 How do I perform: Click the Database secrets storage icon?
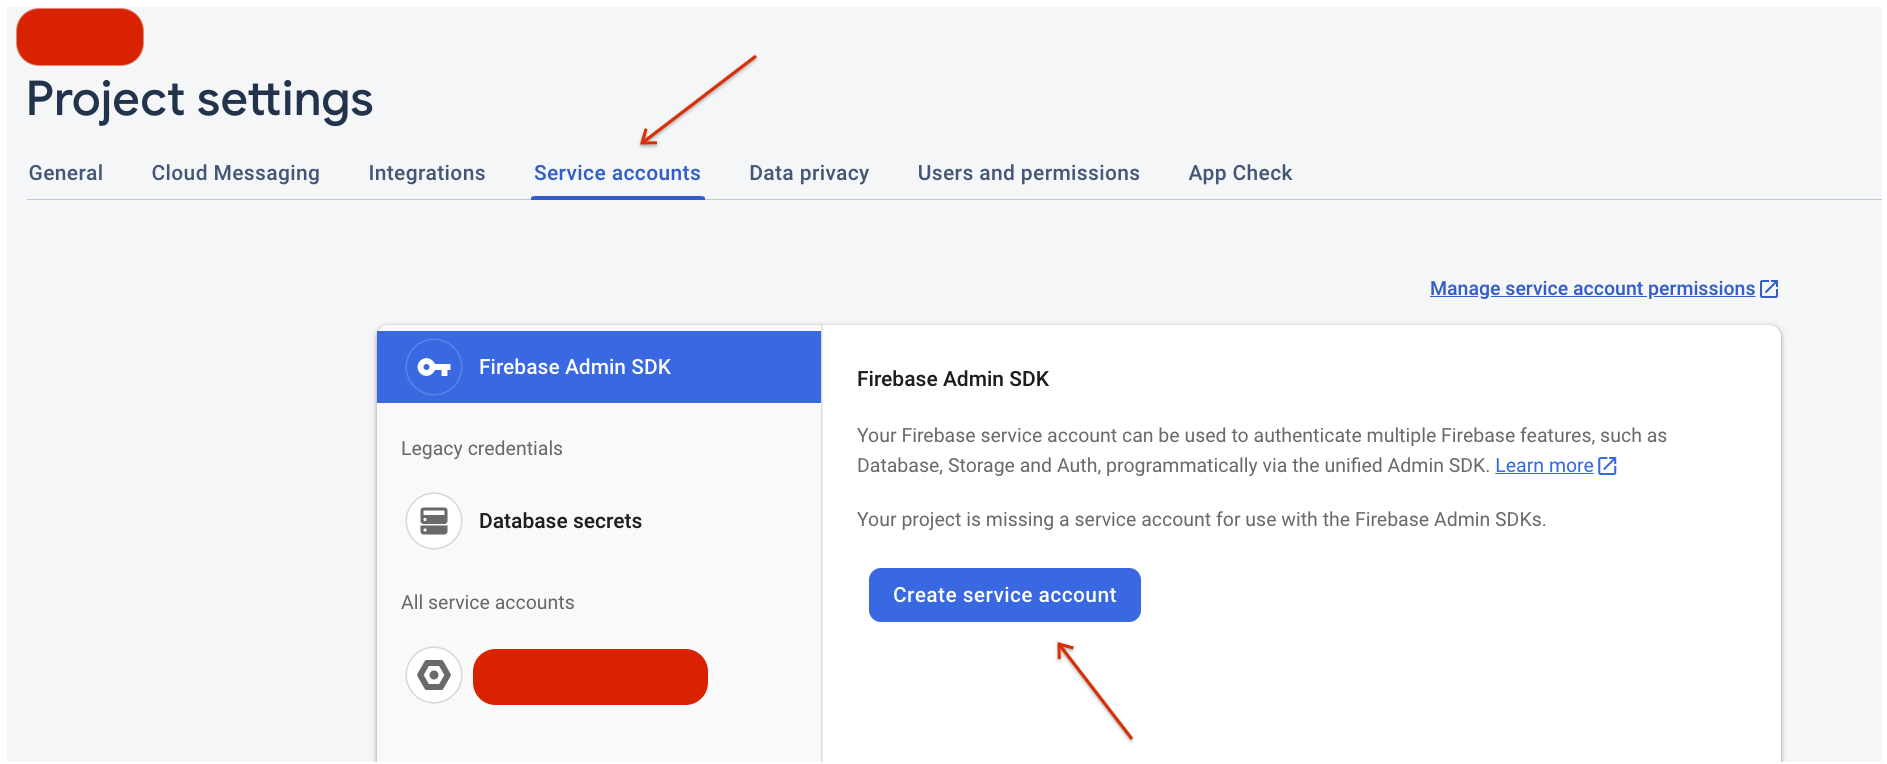(x=433, y=521)
